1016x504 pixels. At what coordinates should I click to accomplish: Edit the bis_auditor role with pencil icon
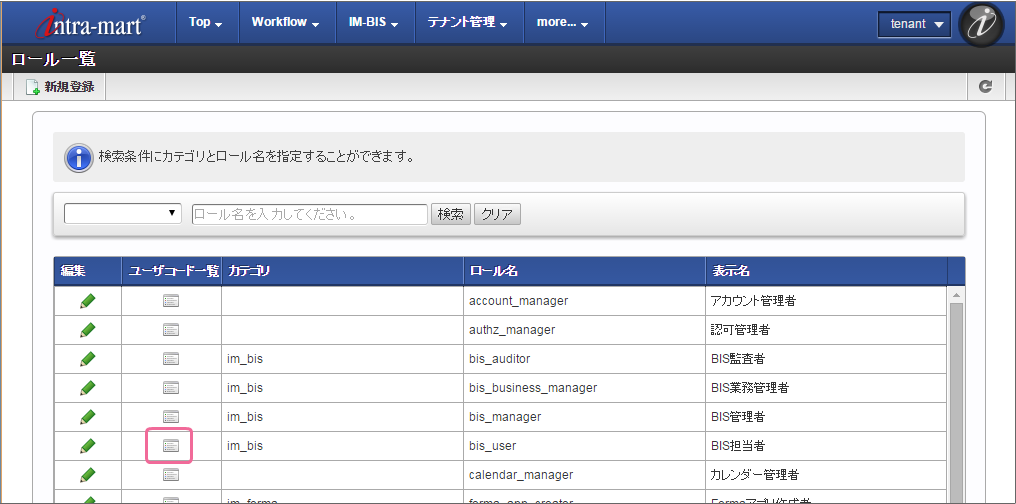point(88,358)
